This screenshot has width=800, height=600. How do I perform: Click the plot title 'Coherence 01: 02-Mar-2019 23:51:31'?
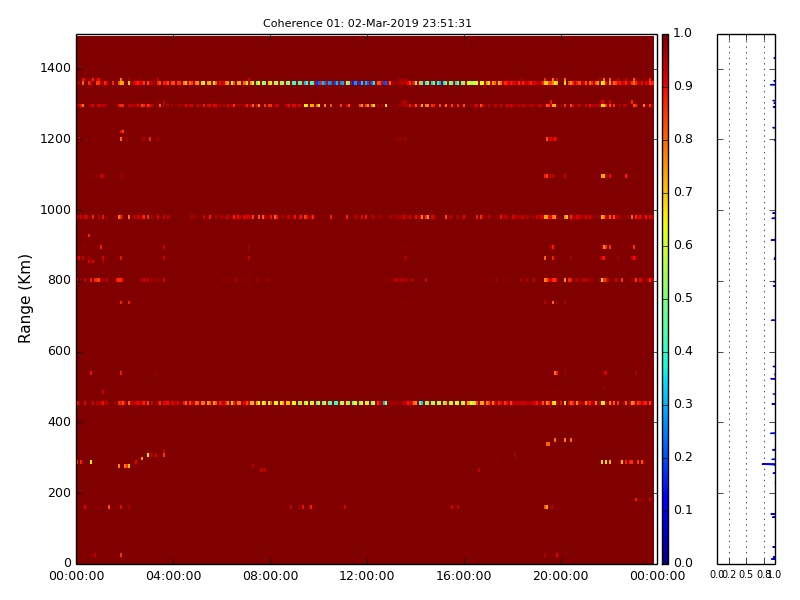click(x=367, y=23)
